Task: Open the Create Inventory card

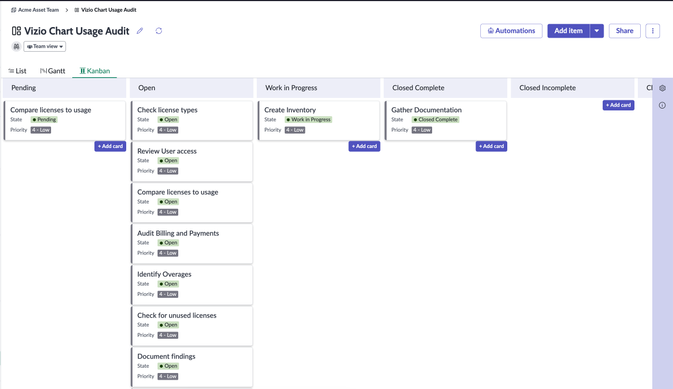Action: (x=319, y=121)
